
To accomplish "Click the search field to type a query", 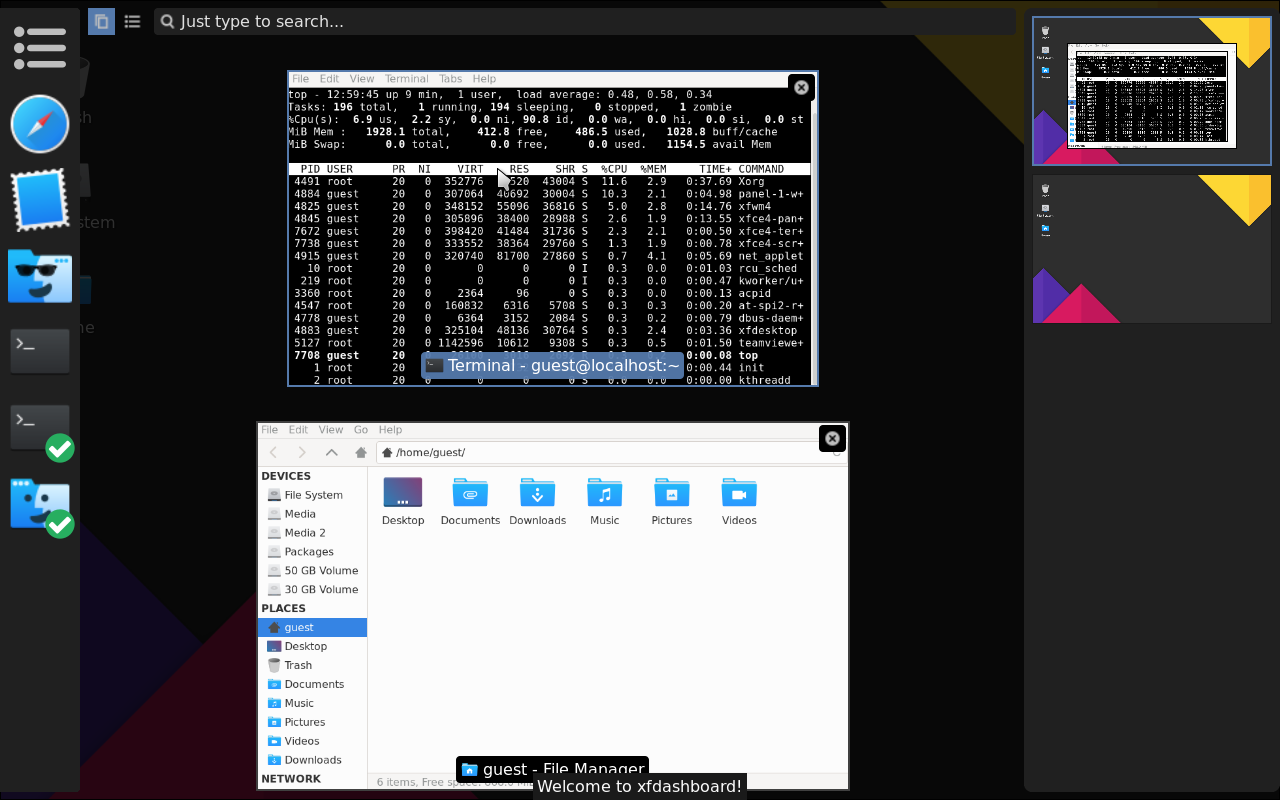I will (x=400, y=21).
